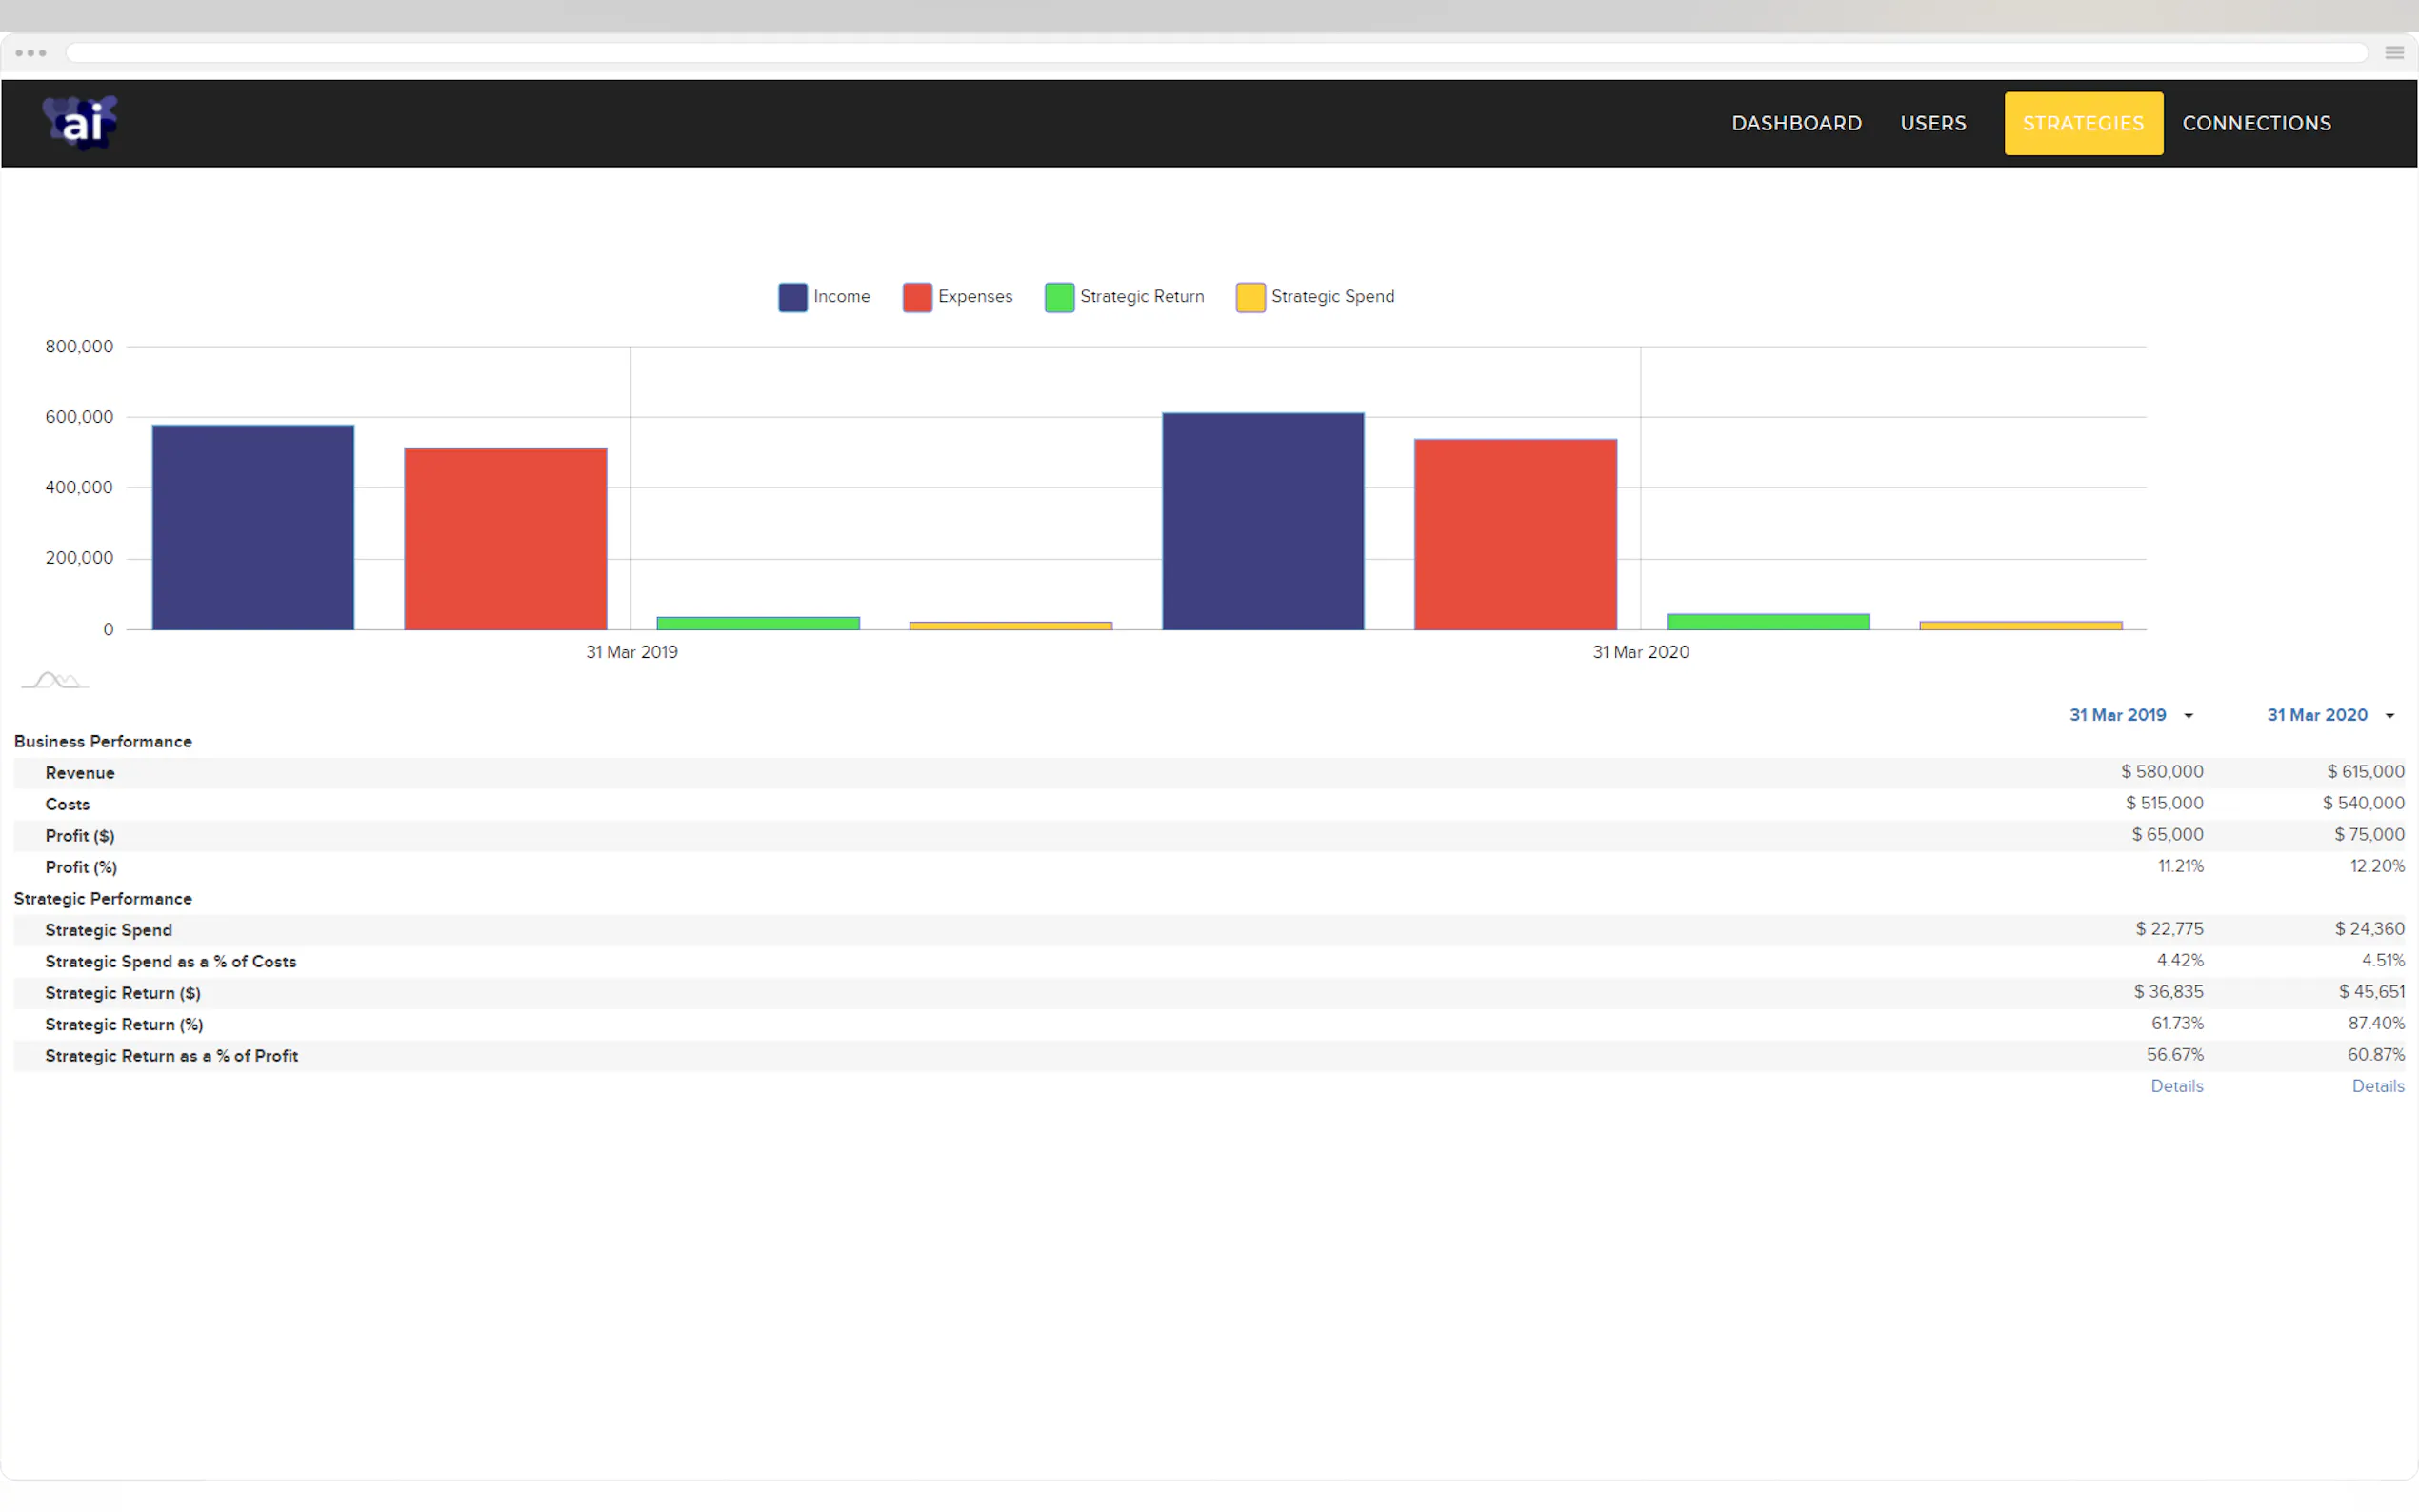
Task: Click the browser window dots icon
Action: point(31,53)
